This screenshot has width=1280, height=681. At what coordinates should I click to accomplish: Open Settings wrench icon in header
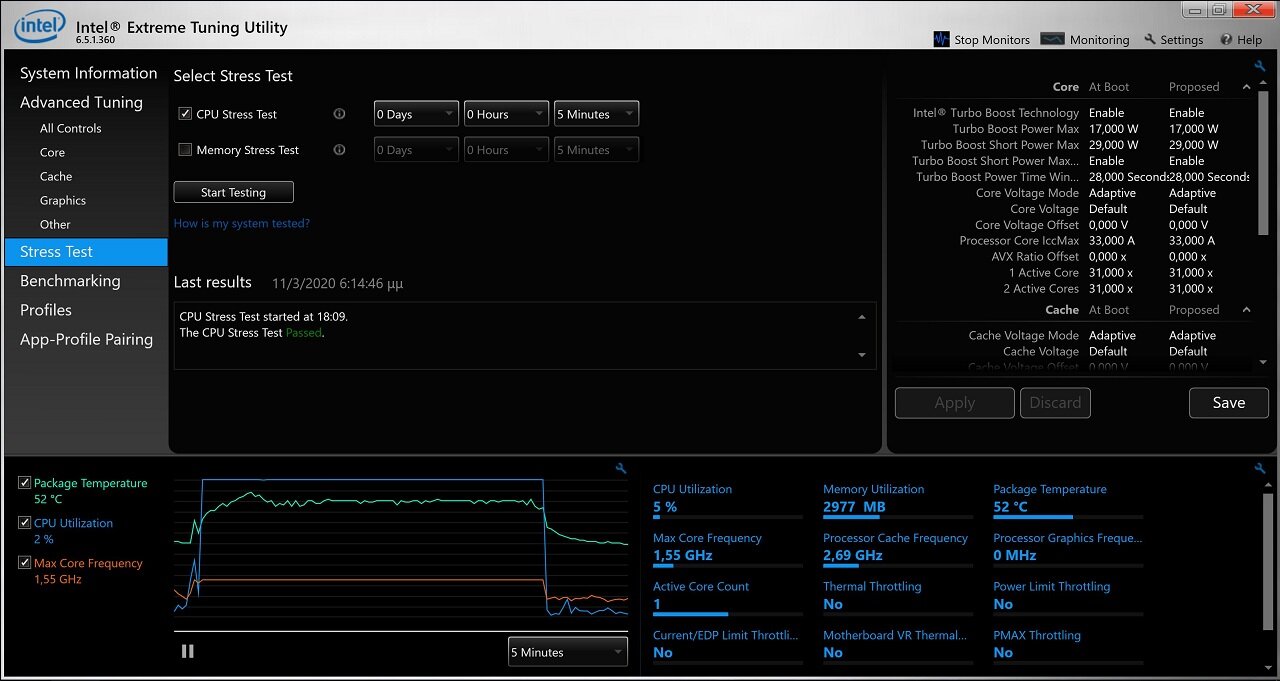[1150, 40]
